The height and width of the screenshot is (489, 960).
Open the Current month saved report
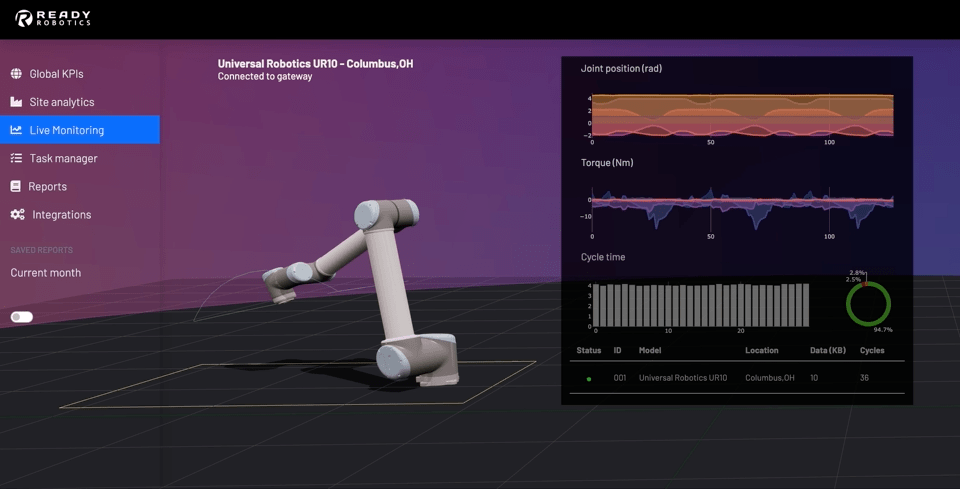coord(46,273)
